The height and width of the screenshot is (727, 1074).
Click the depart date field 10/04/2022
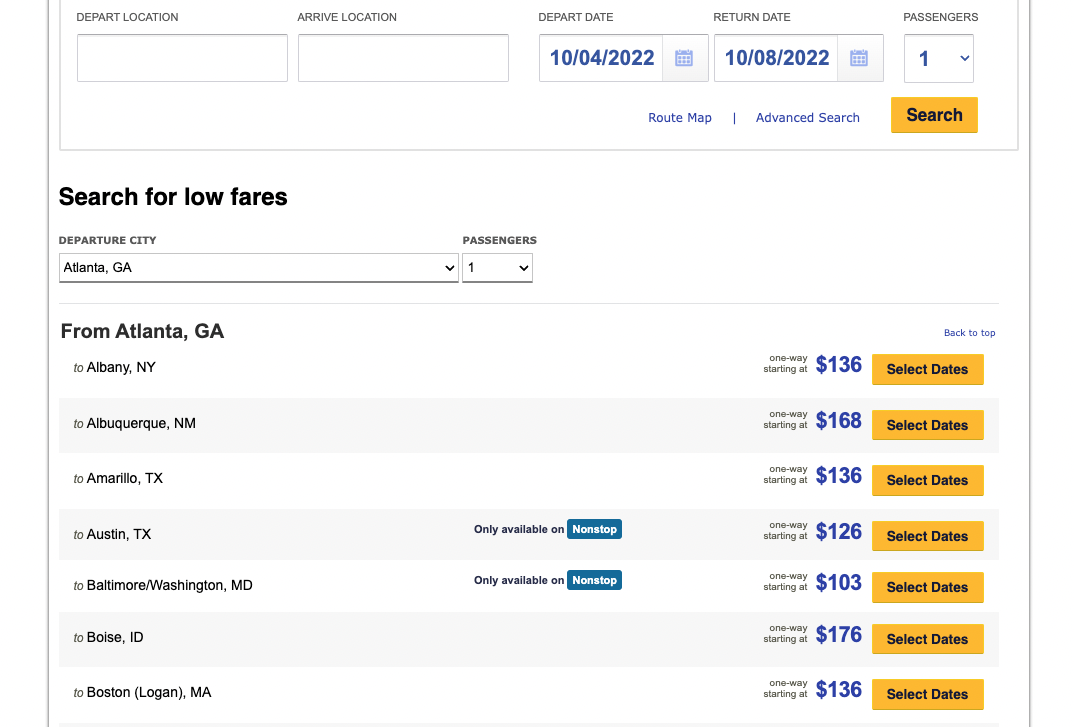pos(602,58)
